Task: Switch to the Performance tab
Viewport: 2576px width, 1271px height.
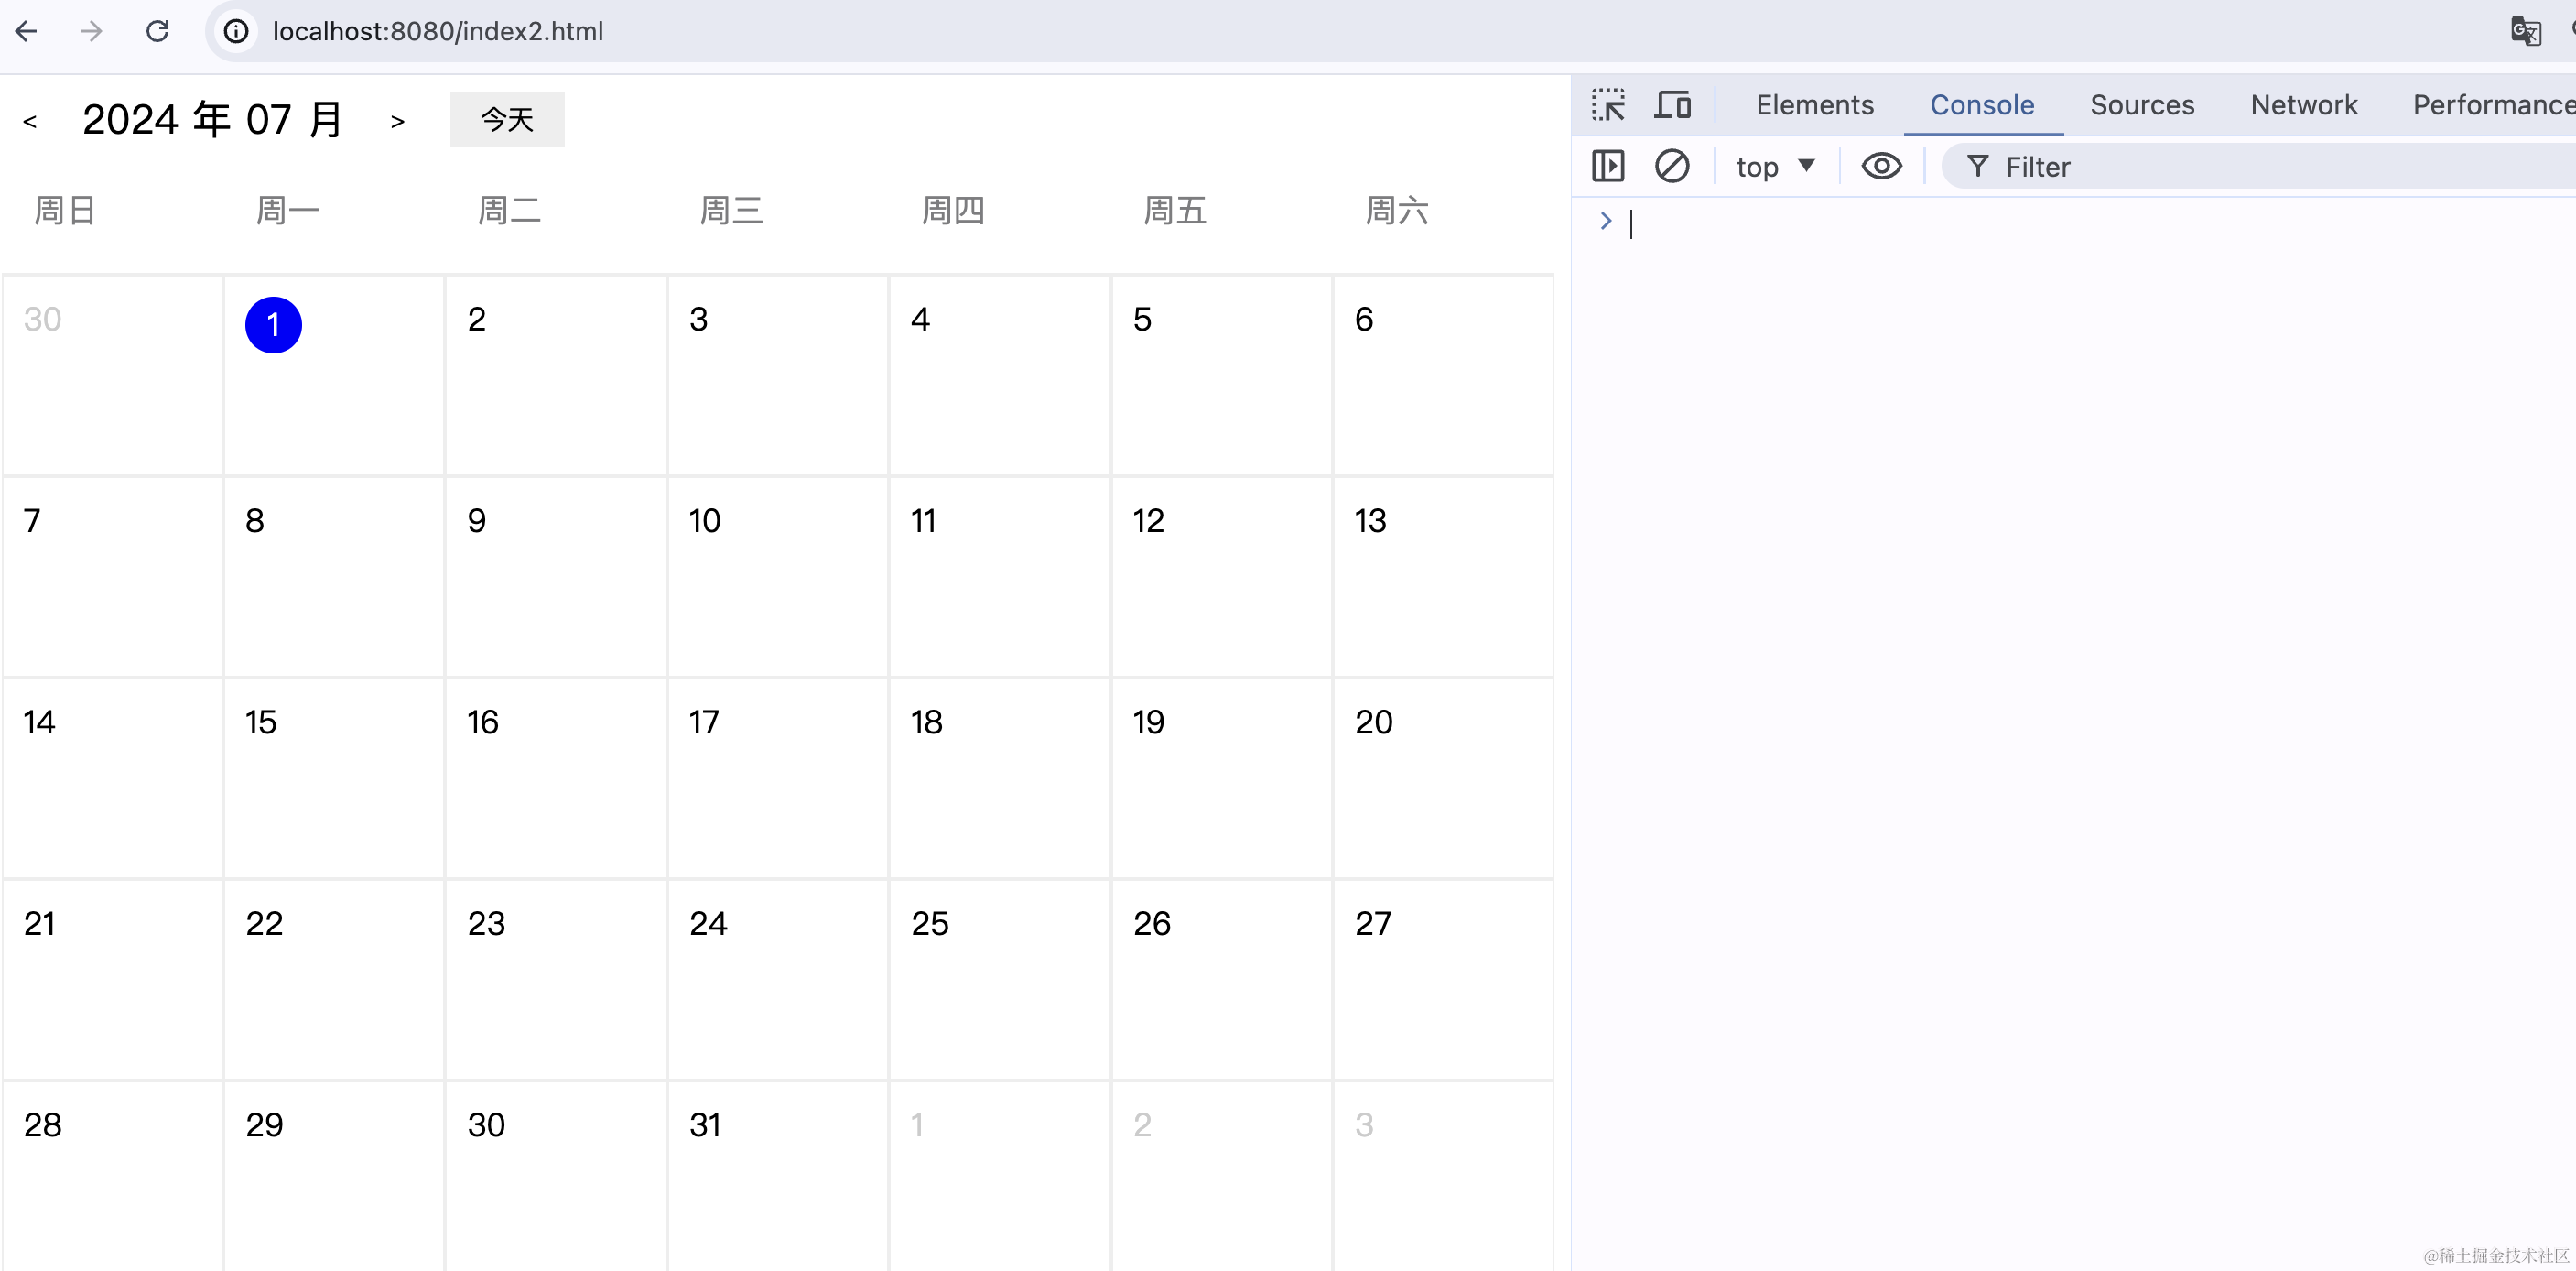Action: [2493, 104]
